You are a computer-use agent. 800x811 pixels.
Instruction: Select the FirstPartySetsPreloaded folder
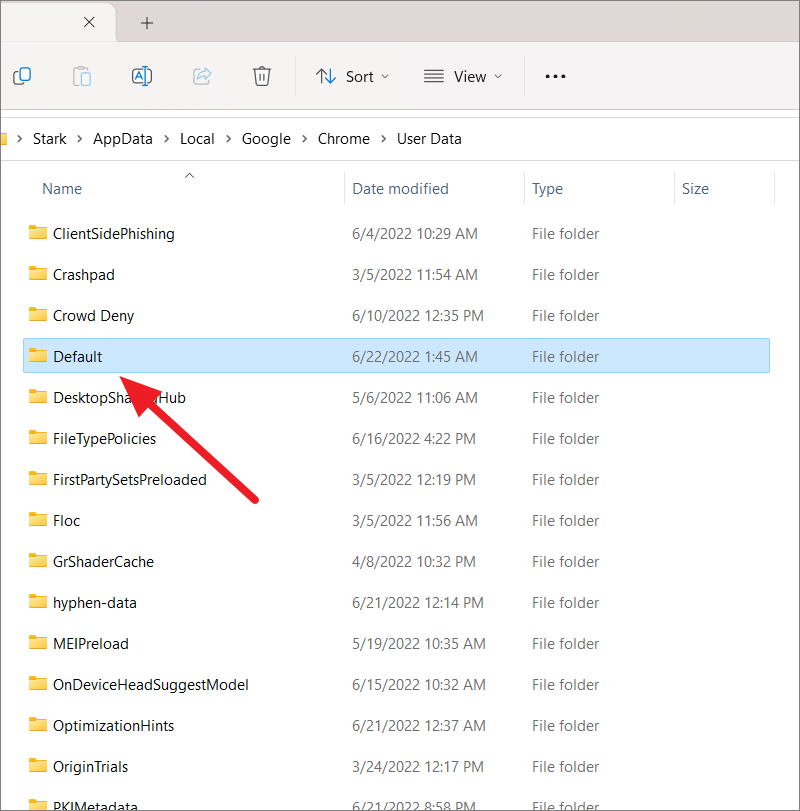(x=396, y=479)
